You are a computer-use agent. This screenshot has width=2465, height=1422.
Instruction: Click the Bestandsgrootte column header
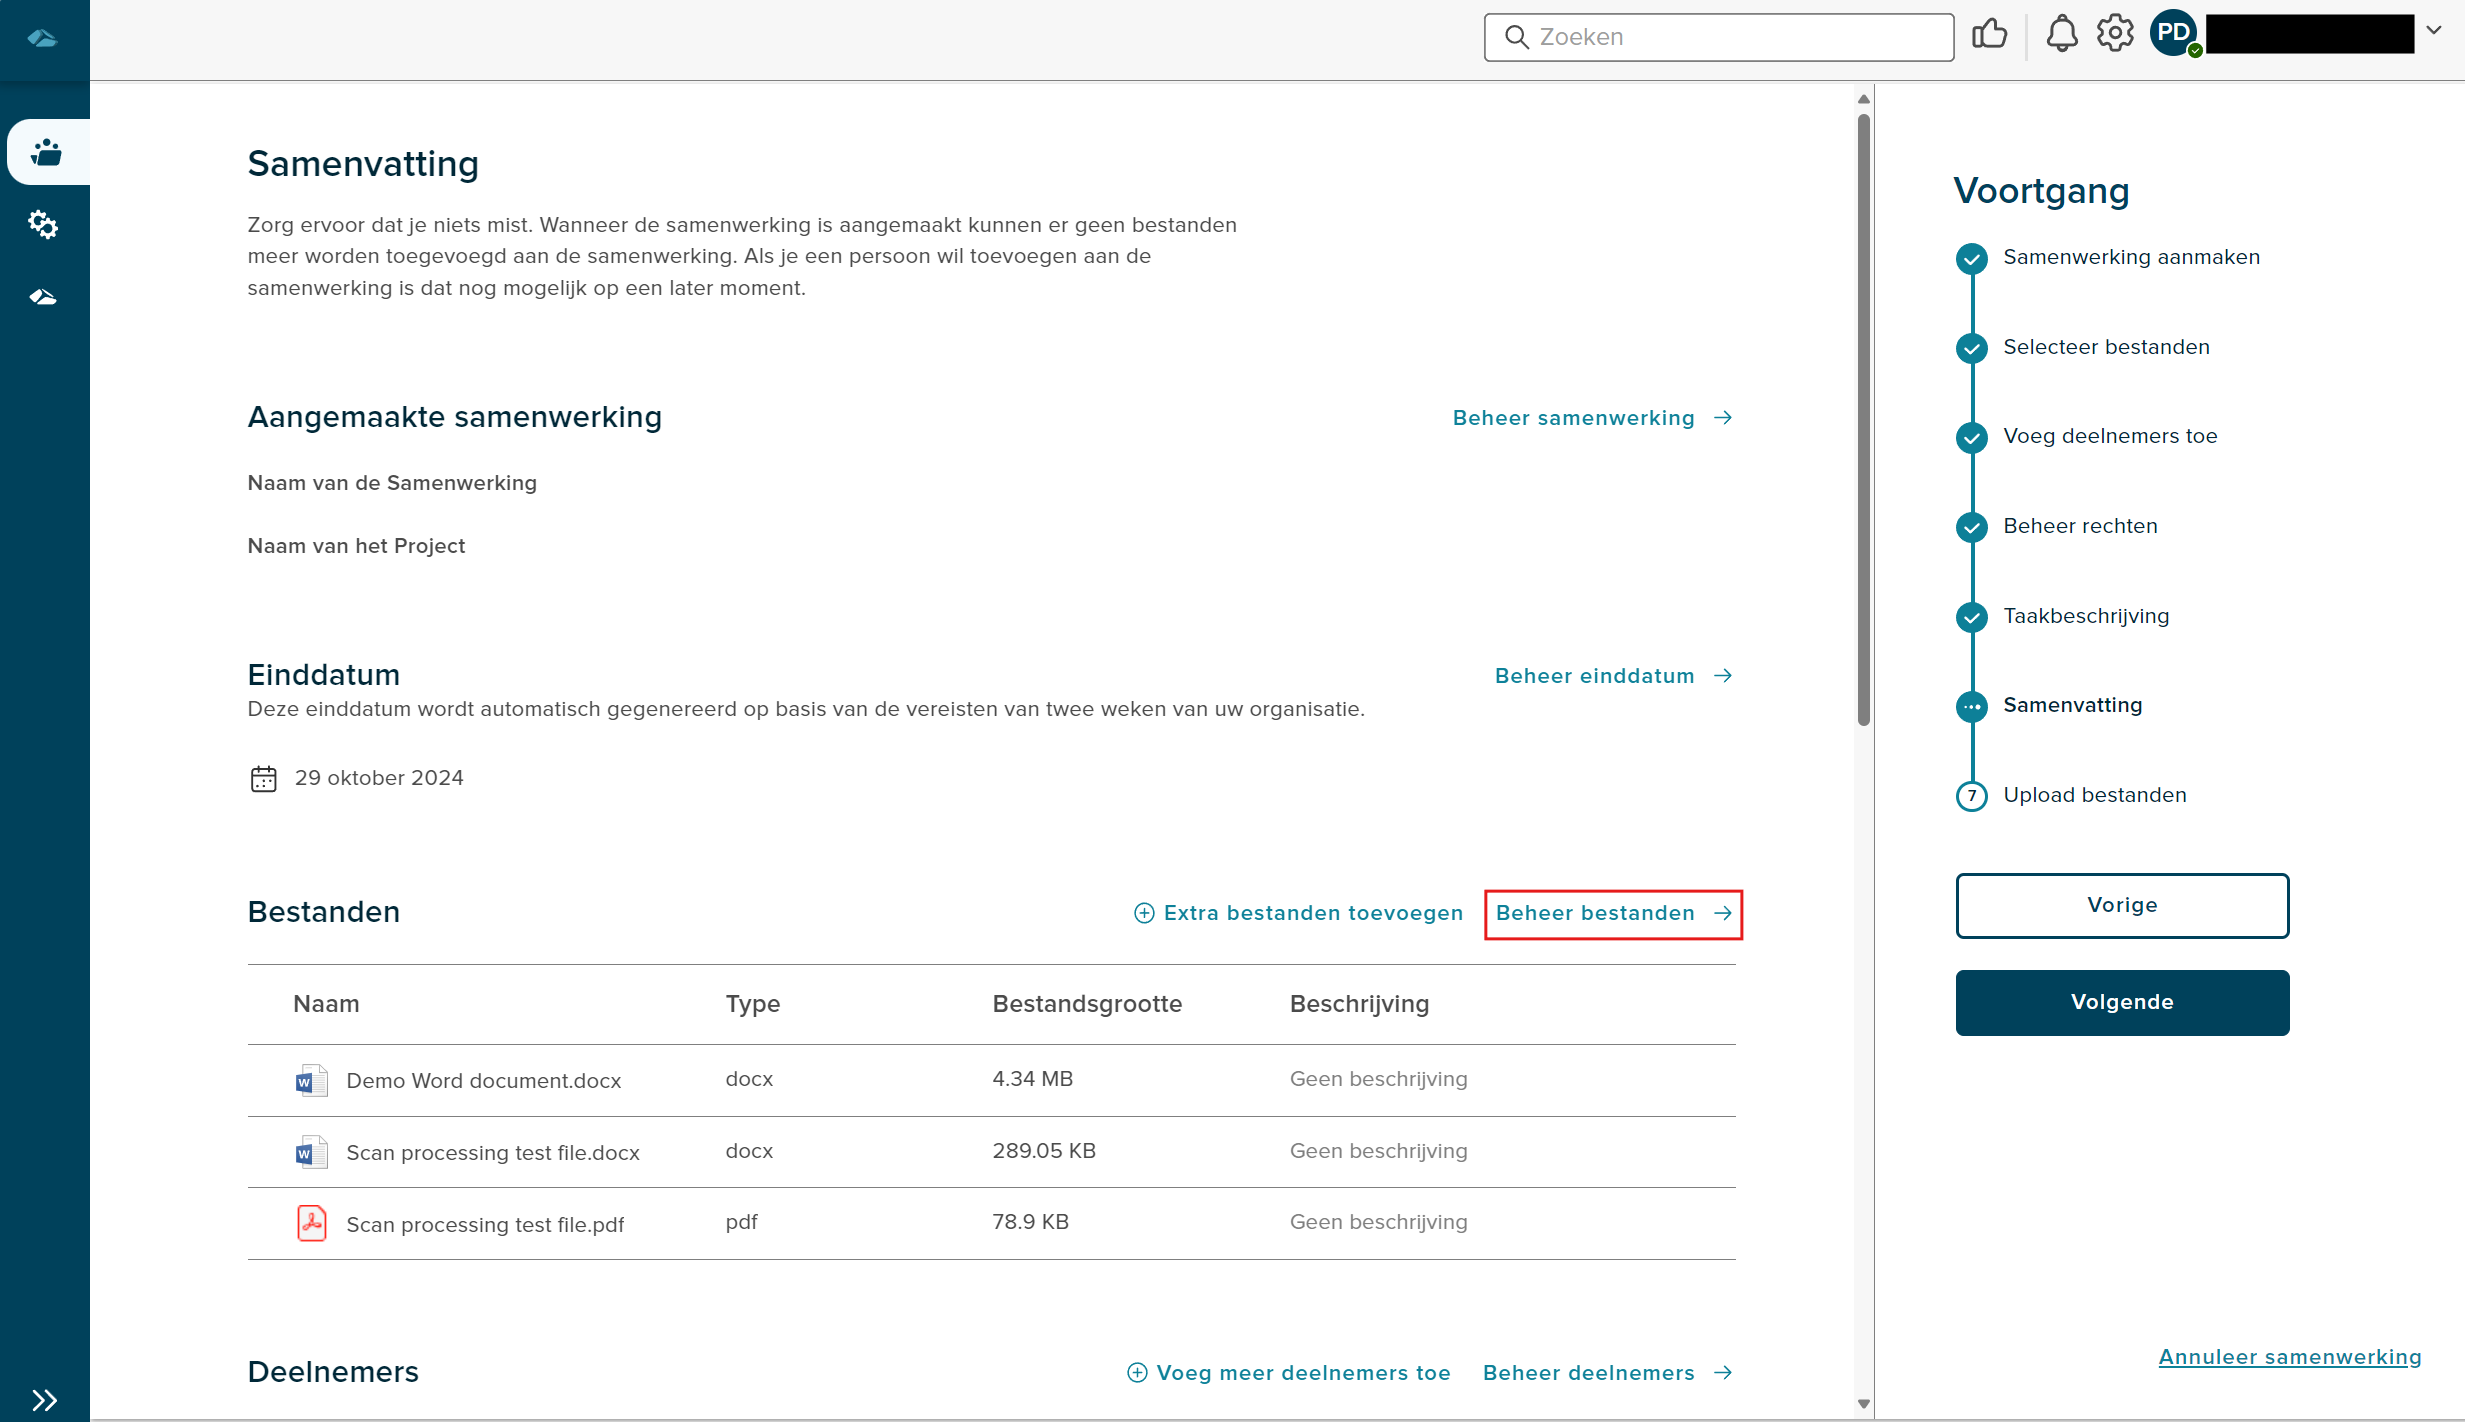tap(1087, 1004)
